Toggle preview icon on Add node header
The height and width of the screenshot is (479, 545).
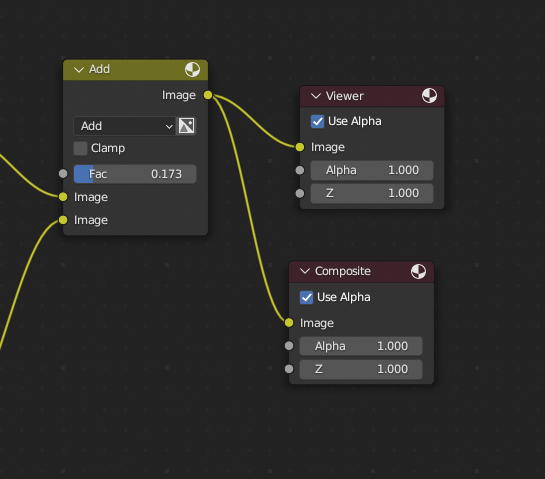click(192, 70)
